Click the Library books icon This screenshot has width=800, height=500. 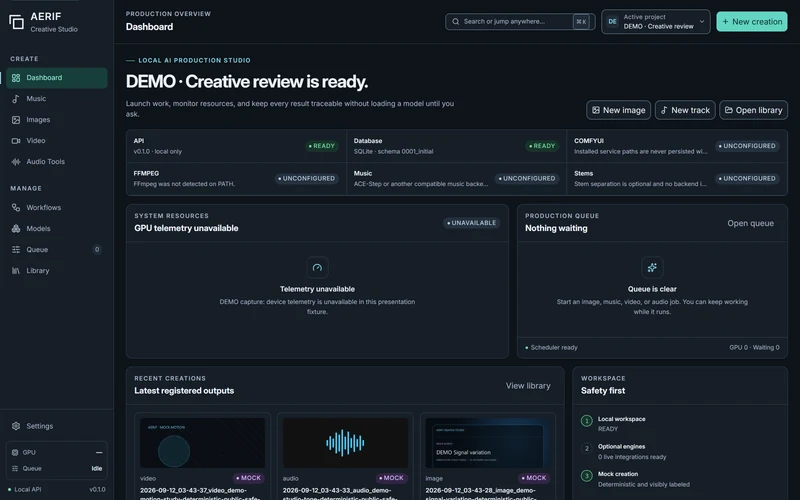16,270
